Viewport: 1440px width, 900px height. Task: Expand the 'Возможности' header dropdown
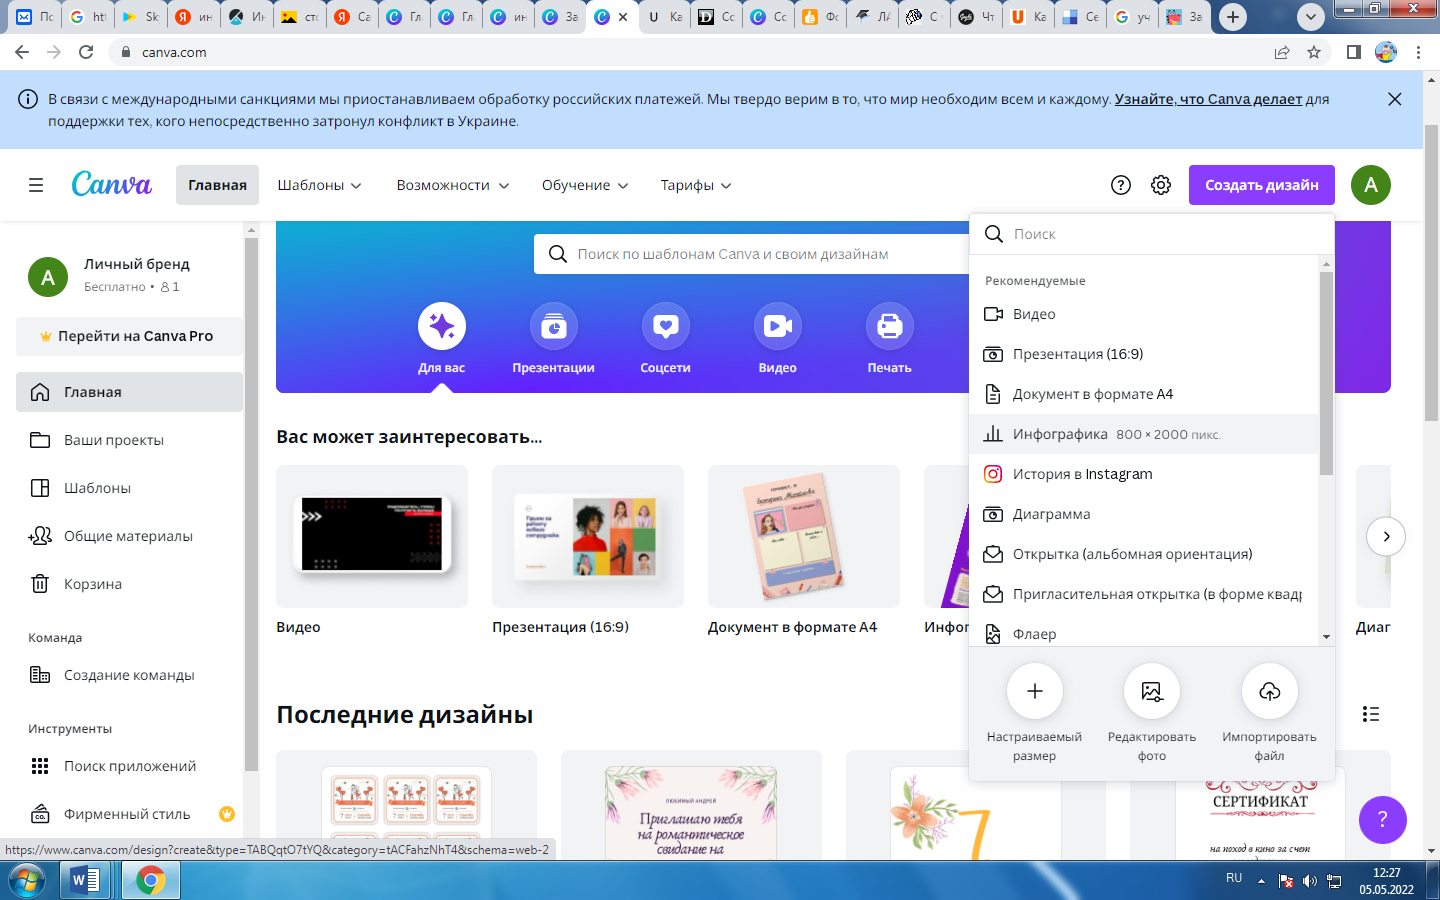click(453, 185)
